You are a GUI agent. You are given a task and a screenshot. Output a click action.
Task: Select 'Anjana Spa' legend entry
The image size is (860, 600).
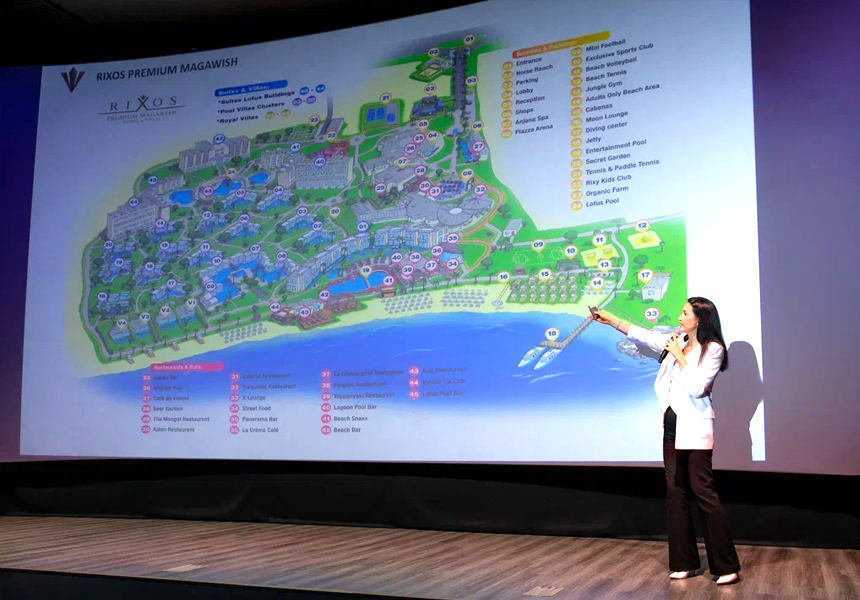[x=531, y=119]
